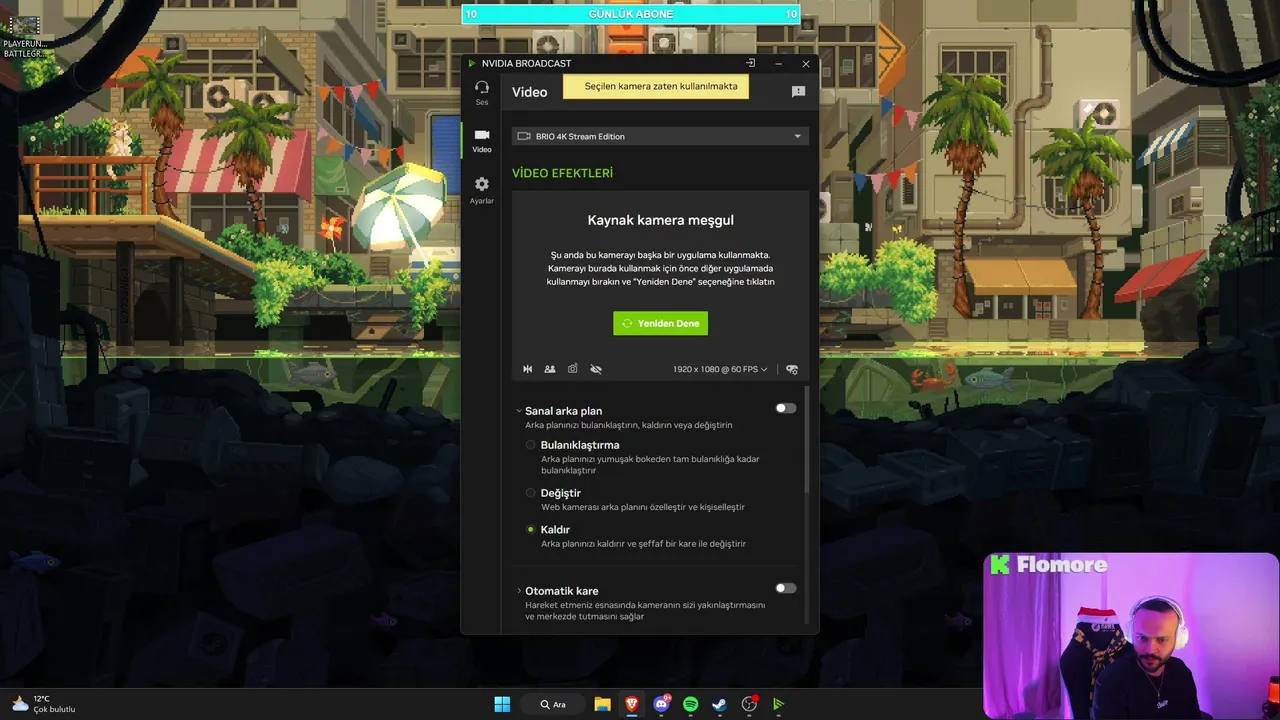
Task: Open Ayarlar settings gear
Action: point(482,190)
